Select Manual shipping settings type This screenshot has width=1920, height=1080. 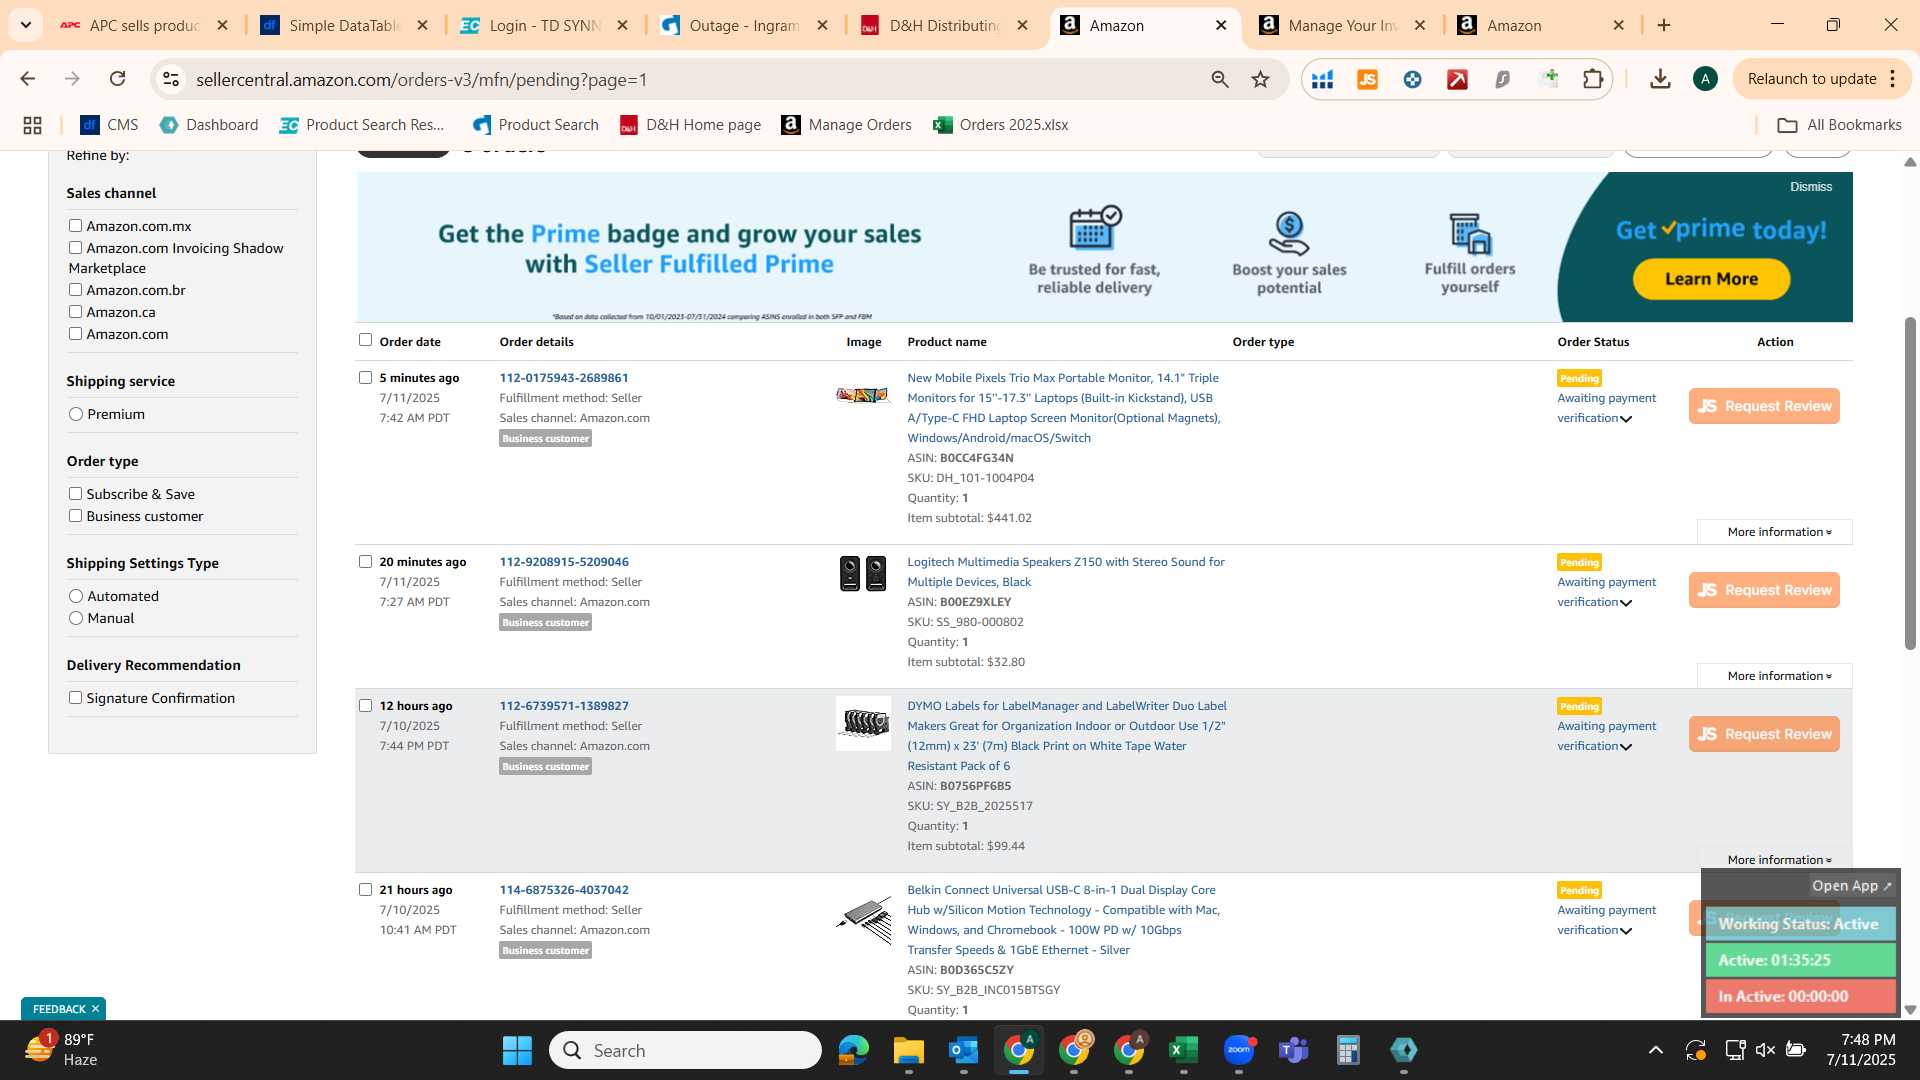click(x=76, y=618)
